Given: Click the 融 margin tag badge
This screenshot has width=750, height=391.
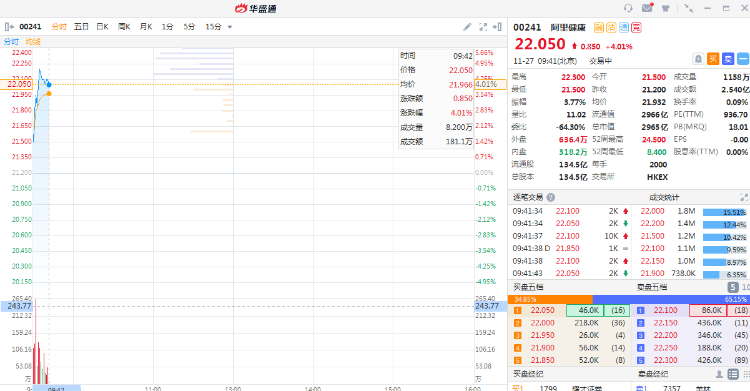Looking at the screenshot, I should 599,28.
